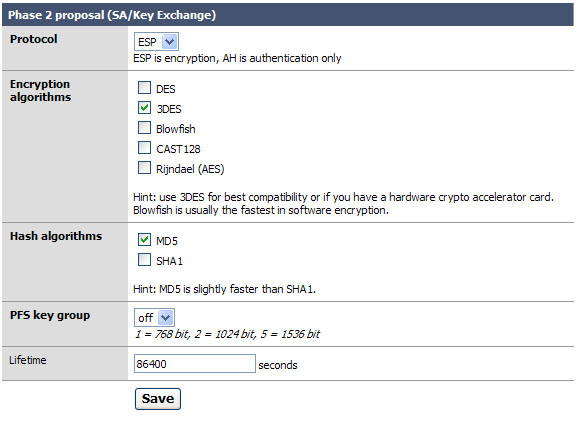Screen dimensions: 583x422
Task: Select the CAST128 encryption option
Action: tap(144, 148)
